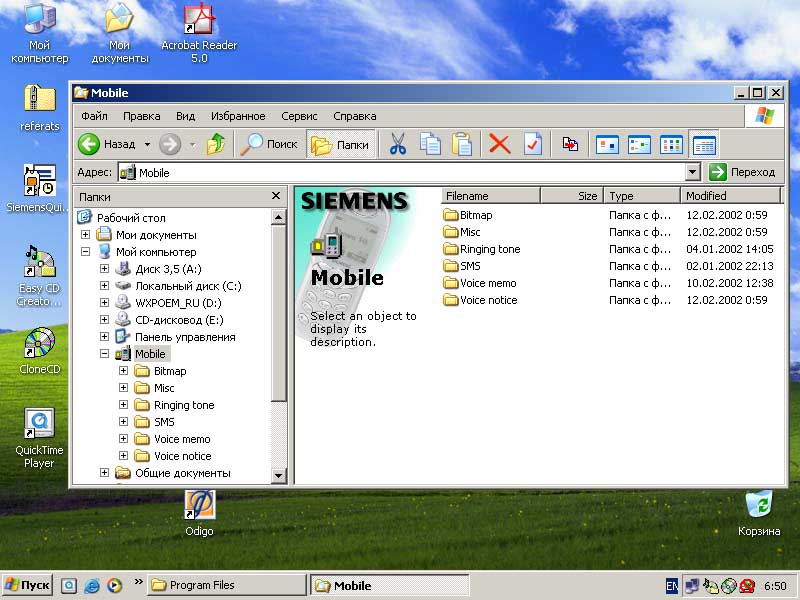
Task: Click the Cut scissors icon
Action: (397, 144)
